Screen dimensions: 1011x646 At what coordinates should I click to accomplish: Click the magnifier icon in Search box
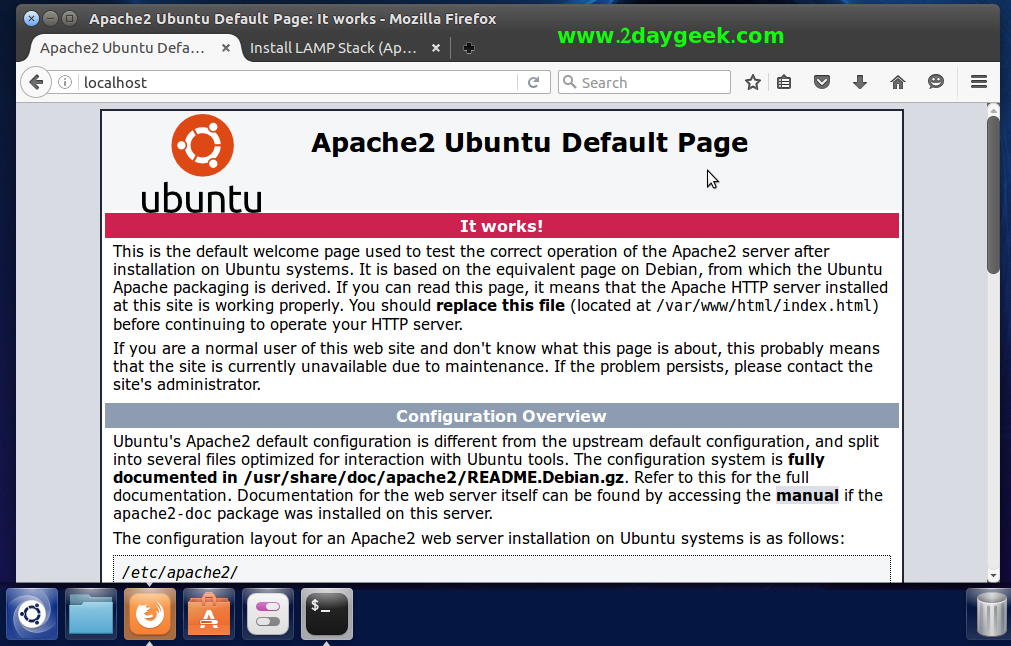point(569,82)
